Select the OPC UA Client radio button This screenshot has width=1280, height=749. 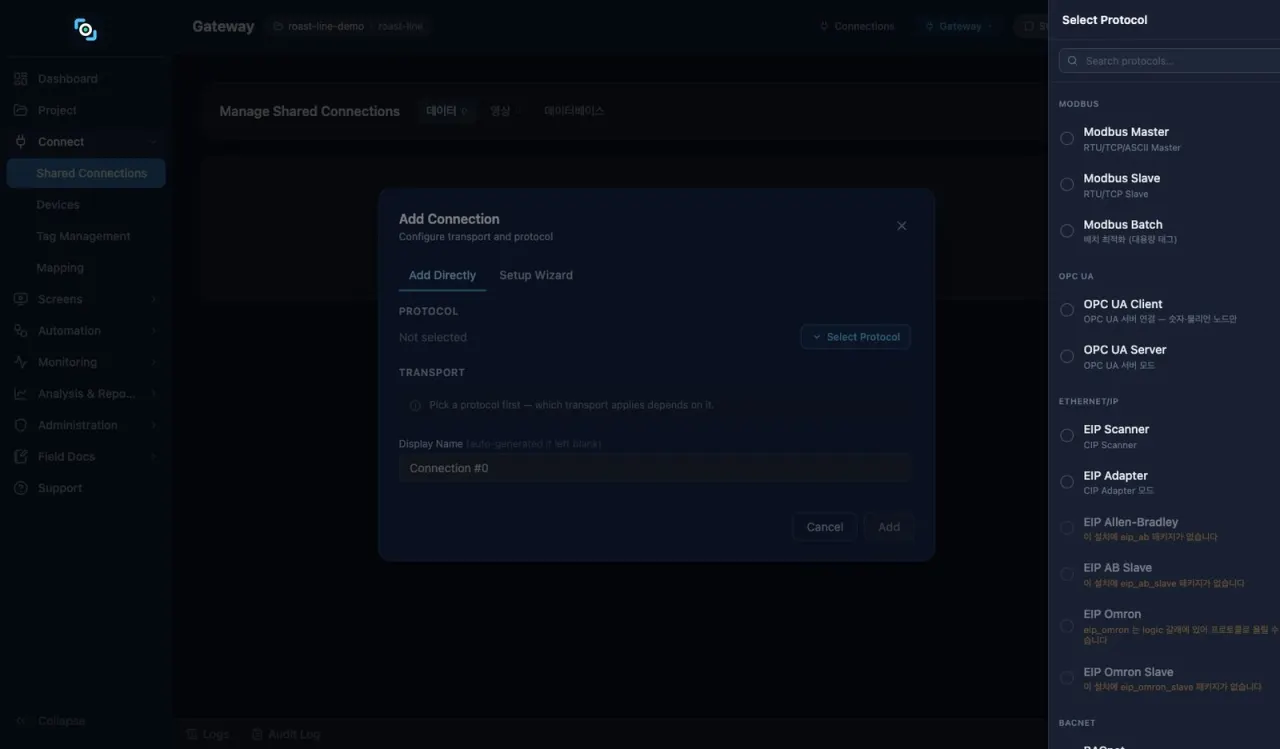pos(1067,310)
